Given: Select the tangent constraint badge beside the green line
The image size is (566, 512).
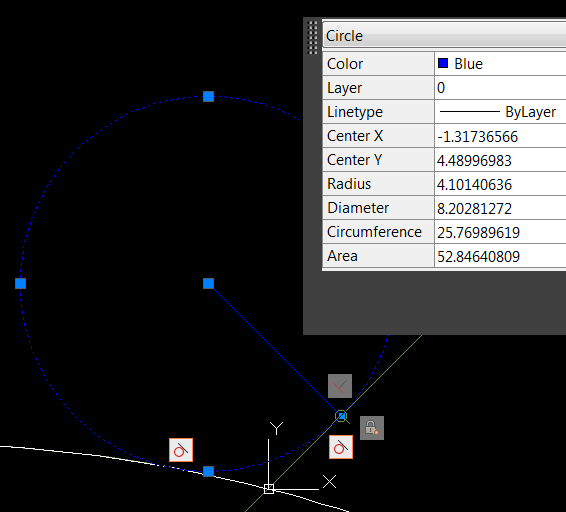Looking at the screenshot, I should [x=341, y=447].
